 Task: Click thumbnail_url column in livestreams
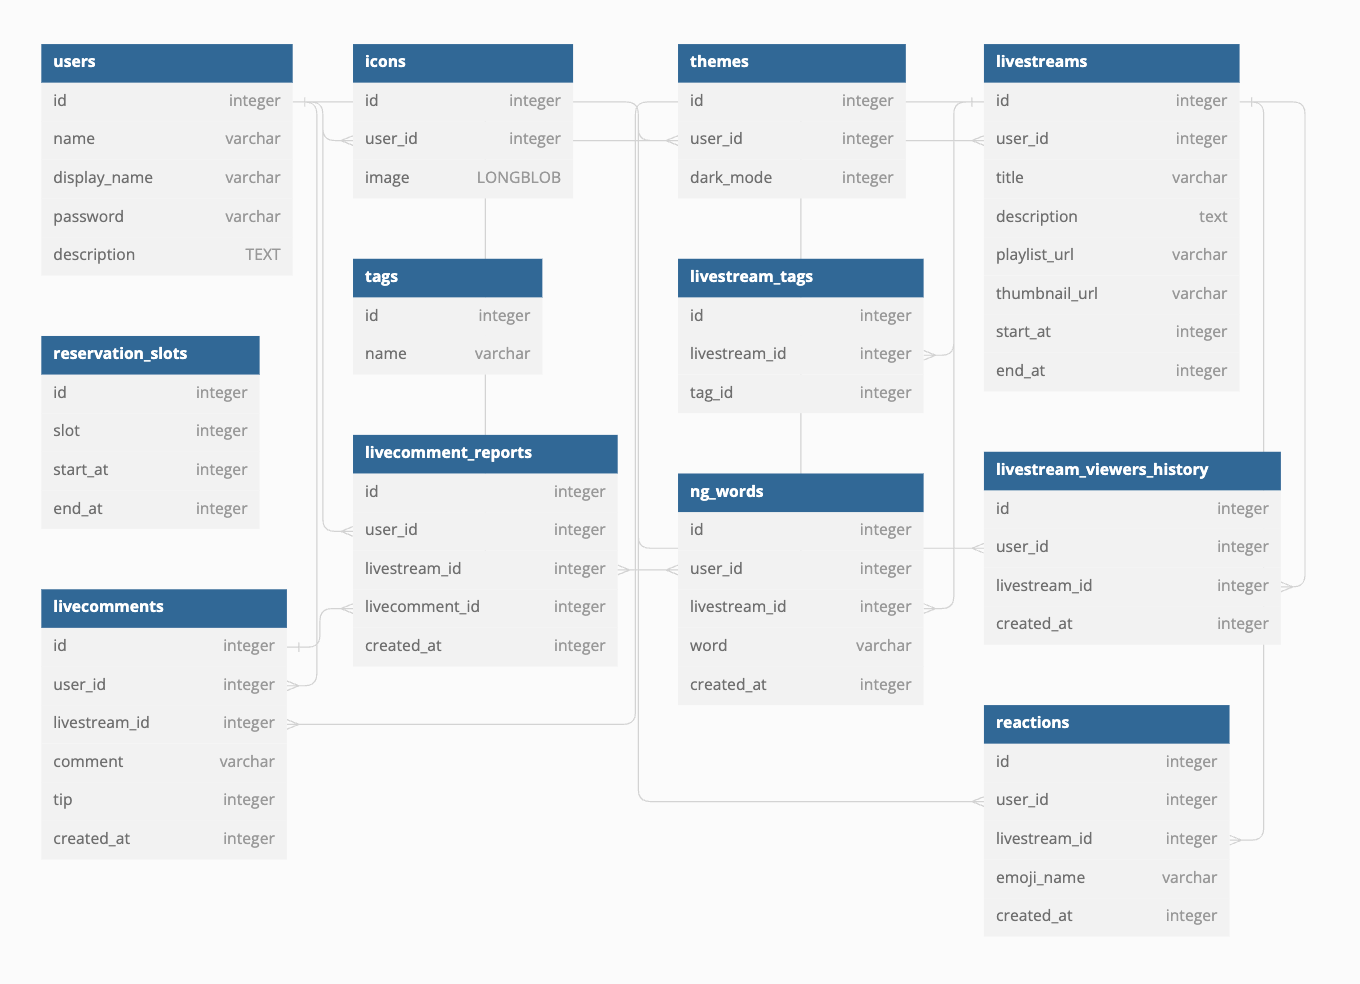click(x=1111, y=294)
